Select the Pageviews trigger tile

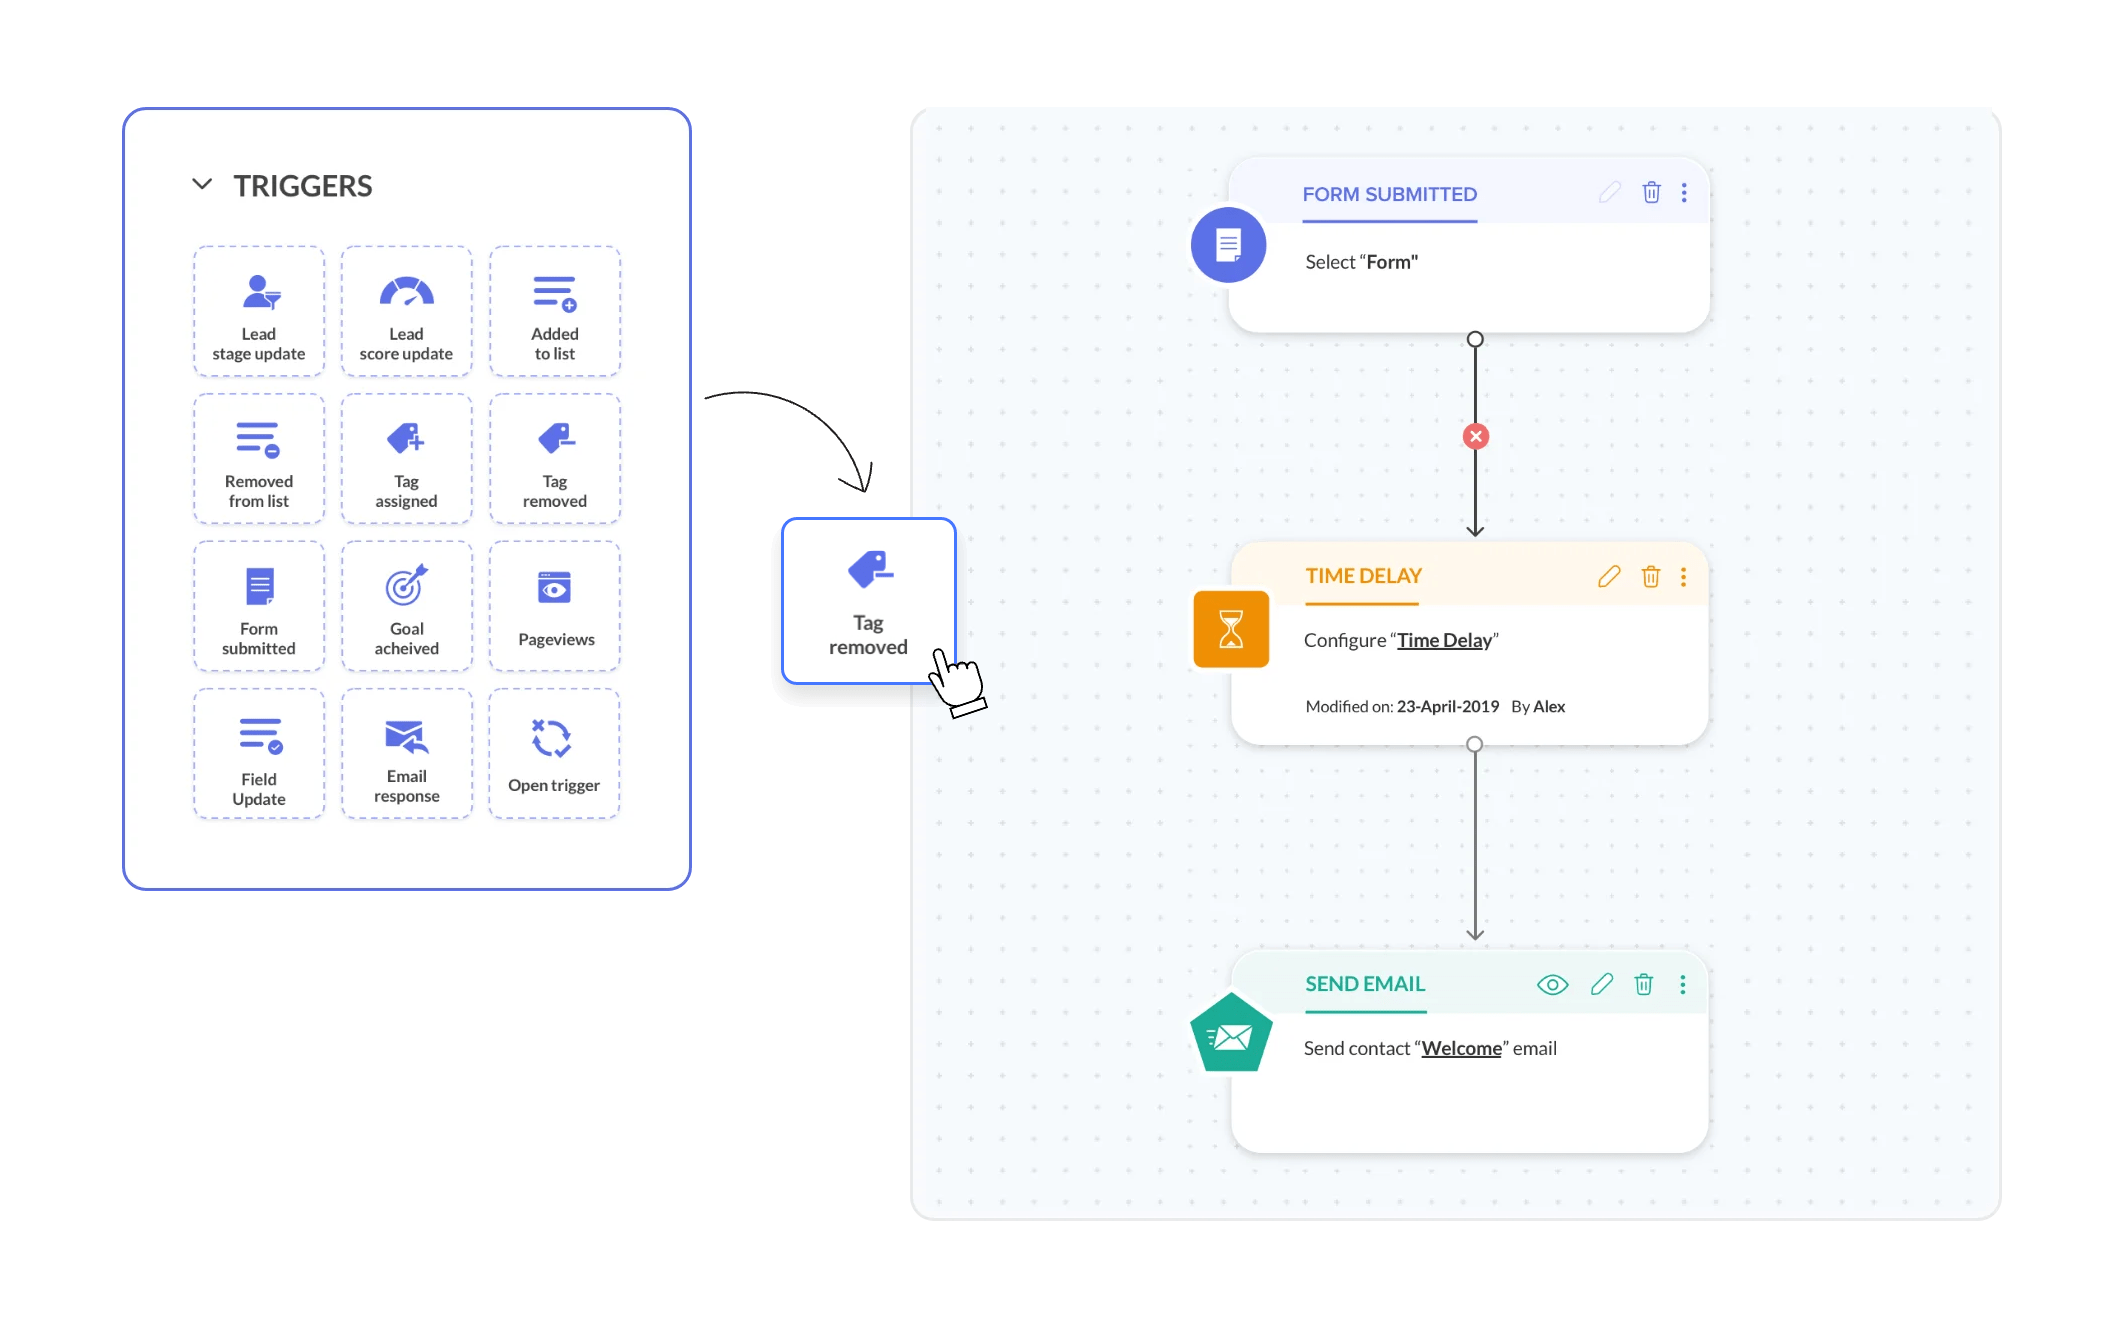coord(554,607)
